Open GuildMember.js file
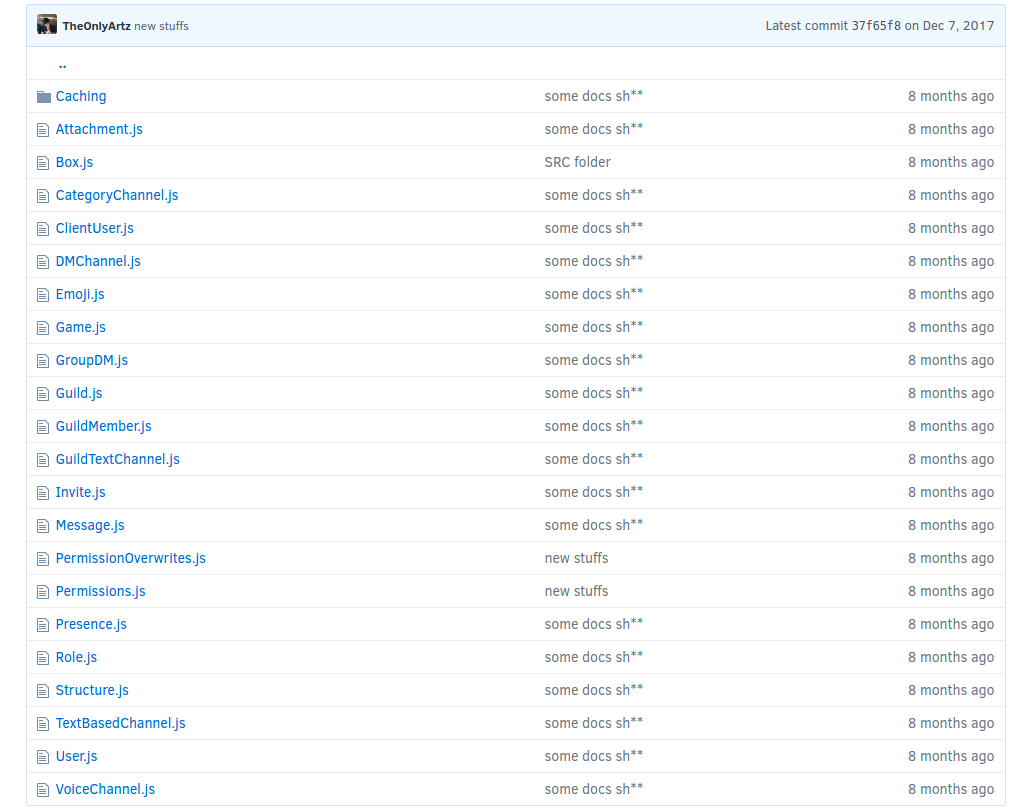Screen dimensions: 1014x812 click(103, 426)
